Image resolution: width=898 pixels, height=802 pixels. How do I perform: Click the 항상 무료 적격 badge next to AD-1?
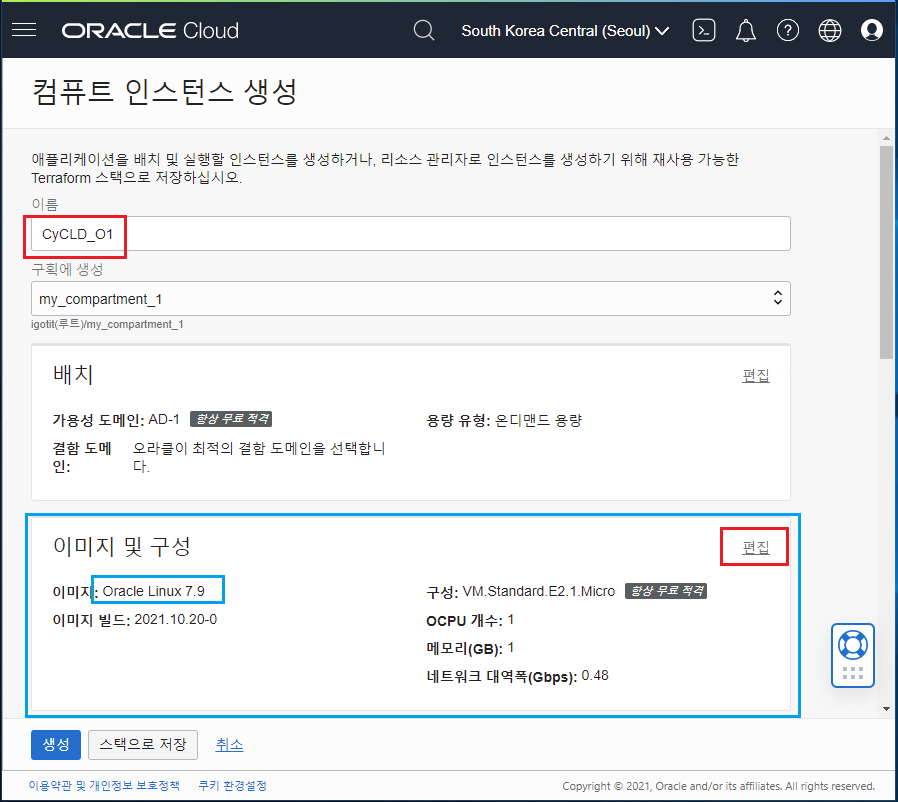click(231, 419)
